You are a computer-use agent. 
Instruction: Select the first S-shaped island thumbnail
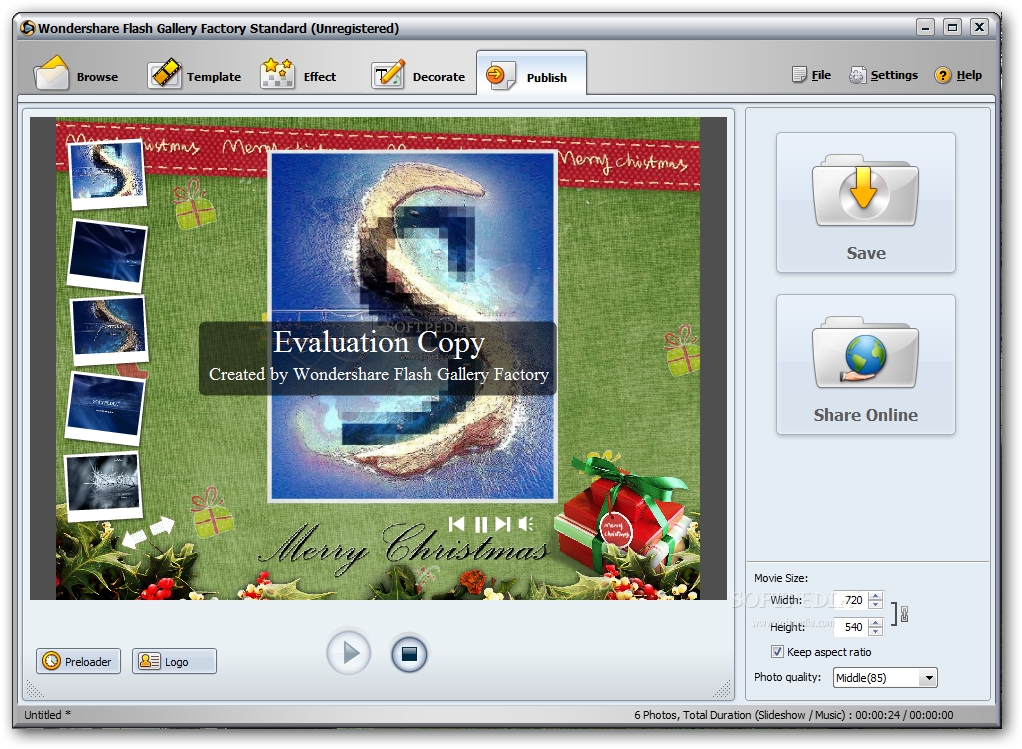[108, 173]
